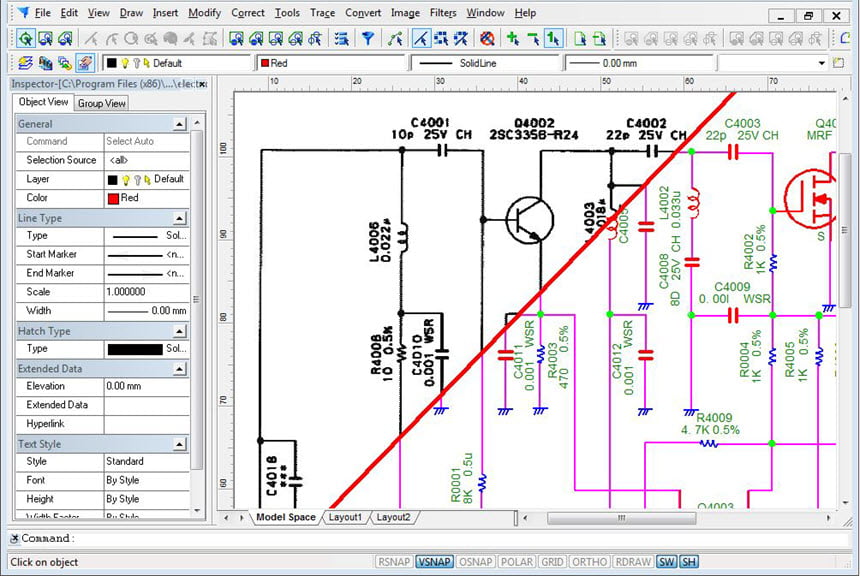The width and height of the screenshot is (860, 576).
Task: Toggle the SW status bar button
Action: click(x=666, y=562)
